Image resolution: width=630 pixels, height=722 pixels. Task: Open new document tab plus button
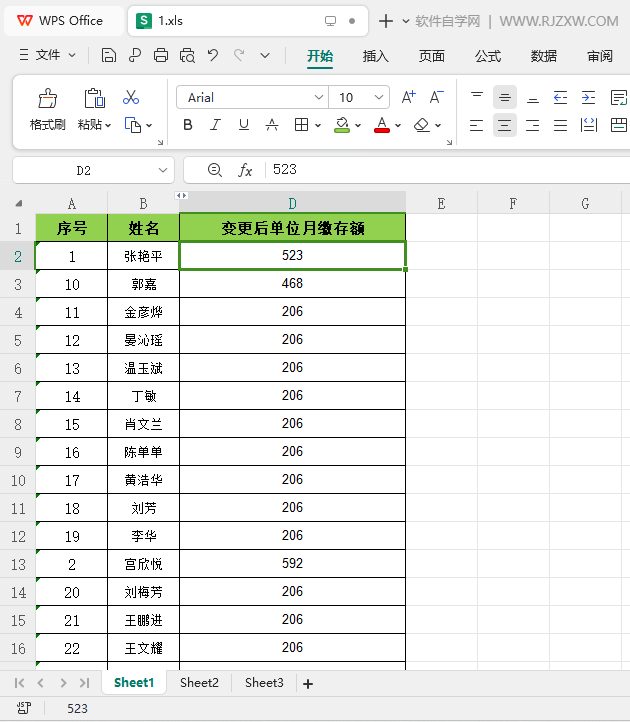point(386,21)
